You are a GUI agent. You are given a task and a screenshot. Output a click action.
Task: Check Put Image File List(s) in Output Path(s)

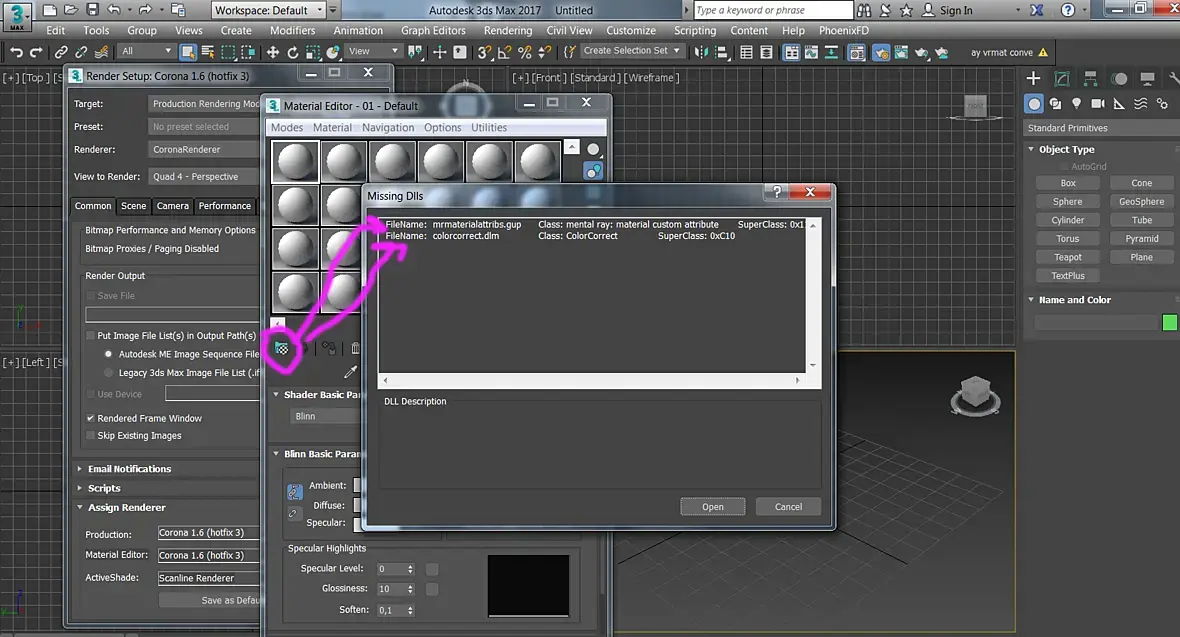[x=90, y=335]
